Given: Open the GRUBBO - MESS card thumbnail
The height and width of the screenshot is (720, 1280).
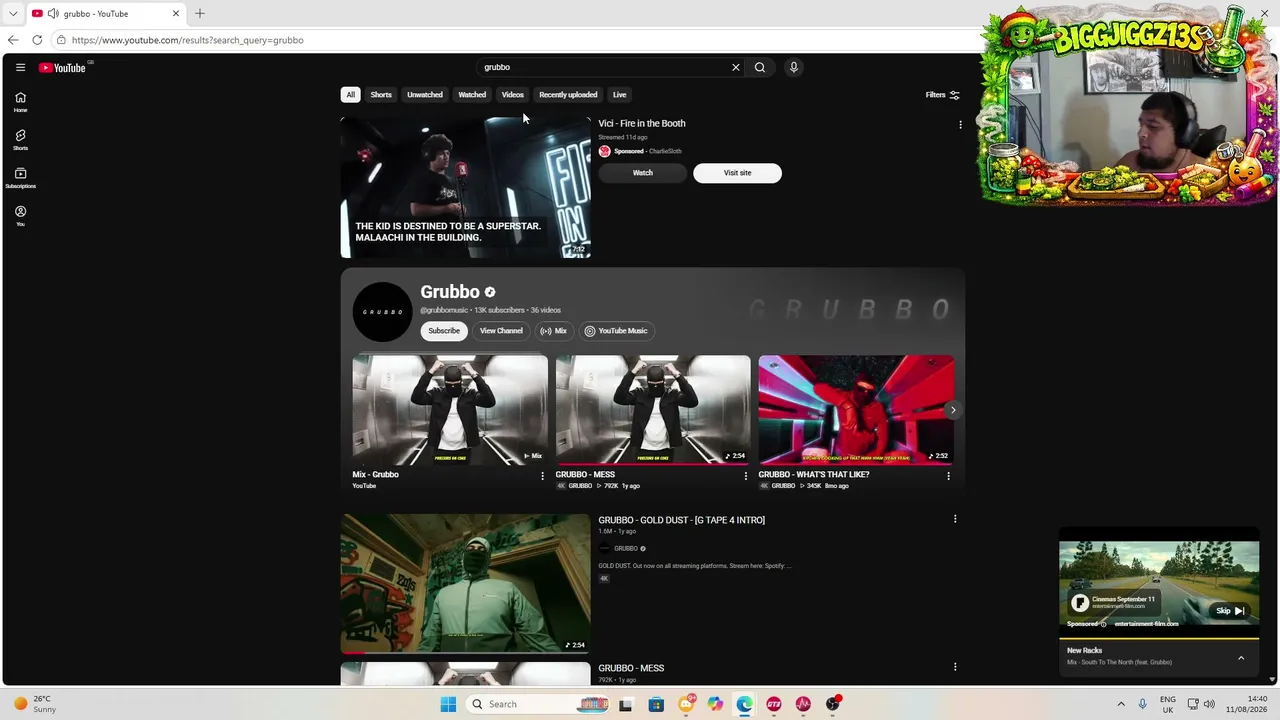Looking at the screenshot, I should click(x=653, y=410).
